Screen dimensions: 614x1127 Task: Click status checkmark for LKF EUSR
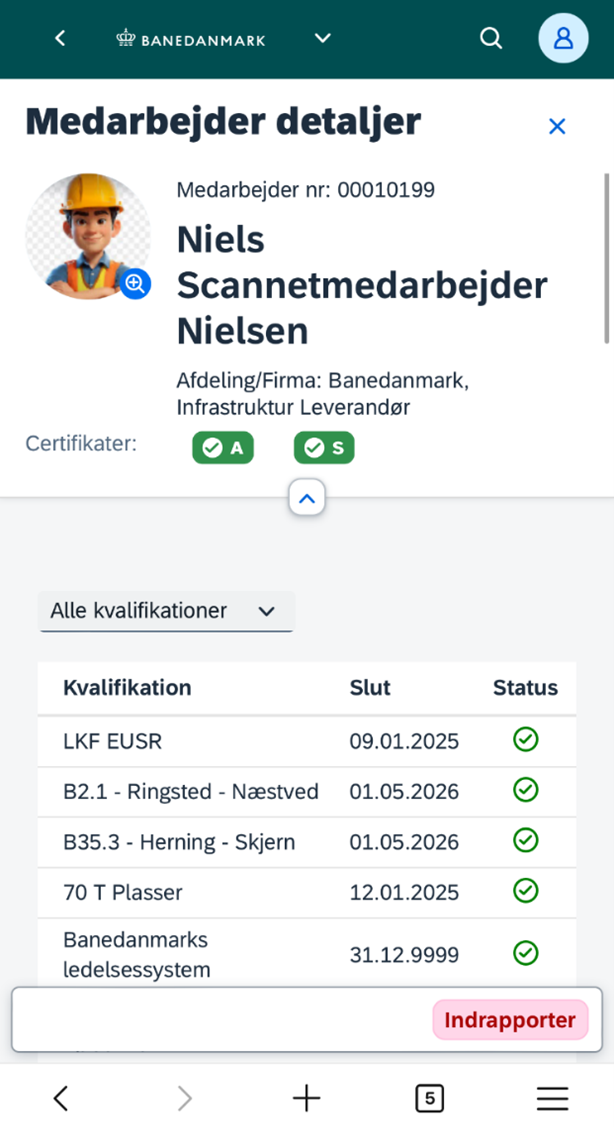[x=525, y=740]
